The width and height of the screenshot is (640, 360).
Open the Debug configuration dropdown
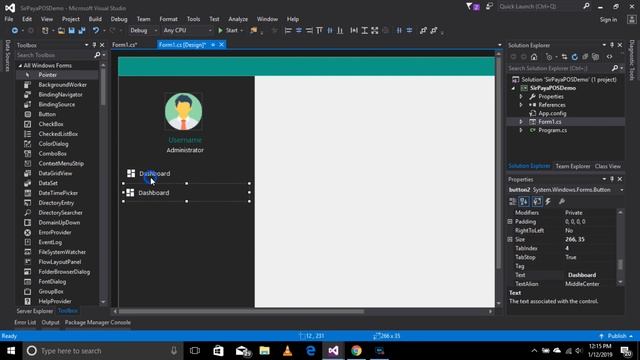(x=144, y=31)
